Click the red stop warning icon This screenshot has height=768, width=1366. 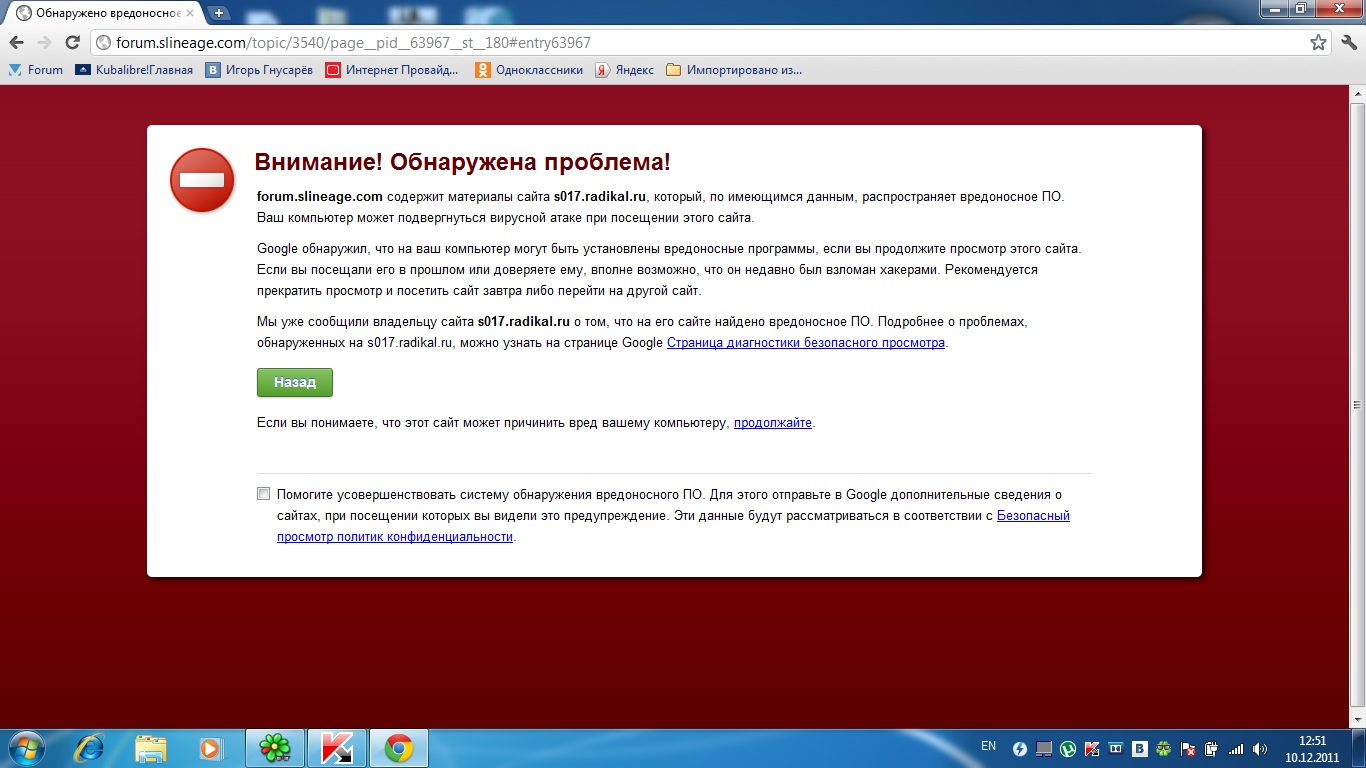pos(202,180)
